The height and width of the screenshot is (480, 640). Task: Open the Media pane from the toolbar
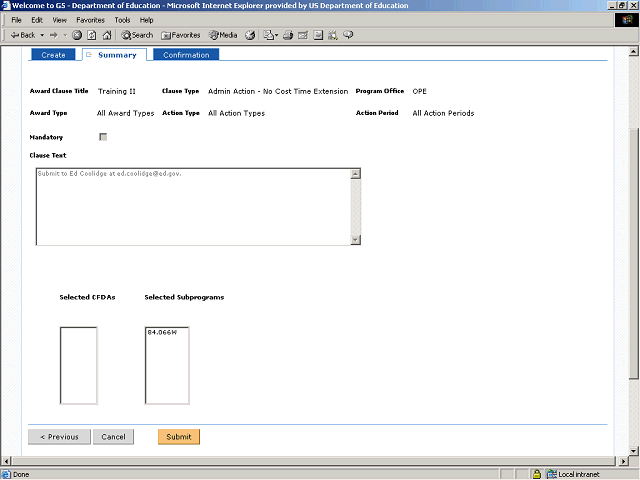223,35
